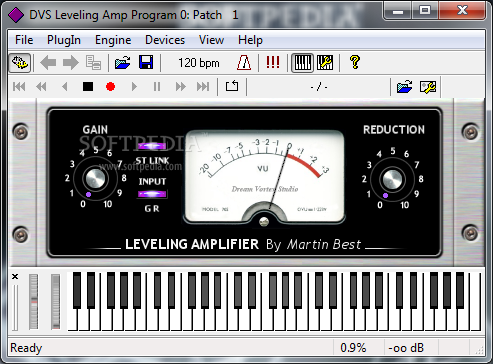Toggle the loop playback icon
The width and height of the screenshot is (493, 364).
coord(232,86)
